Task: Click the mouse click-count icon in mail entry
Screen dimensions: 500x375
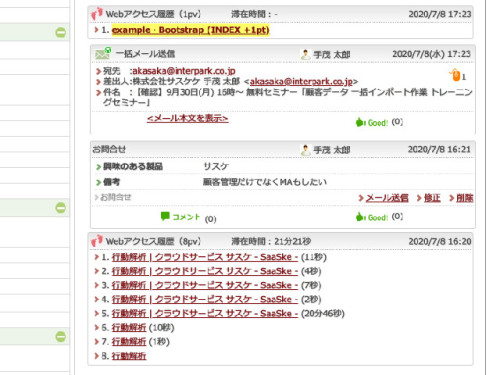Action: (x=455, y=75)
